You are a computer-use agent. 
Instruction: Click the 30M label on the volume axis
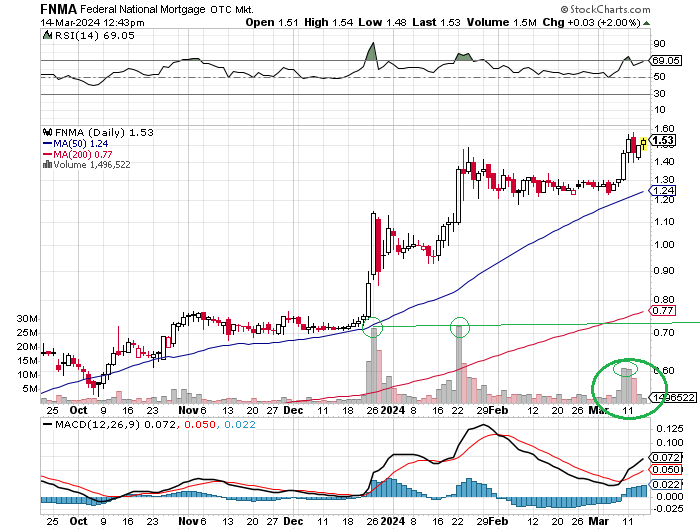(x=27, y=319)
